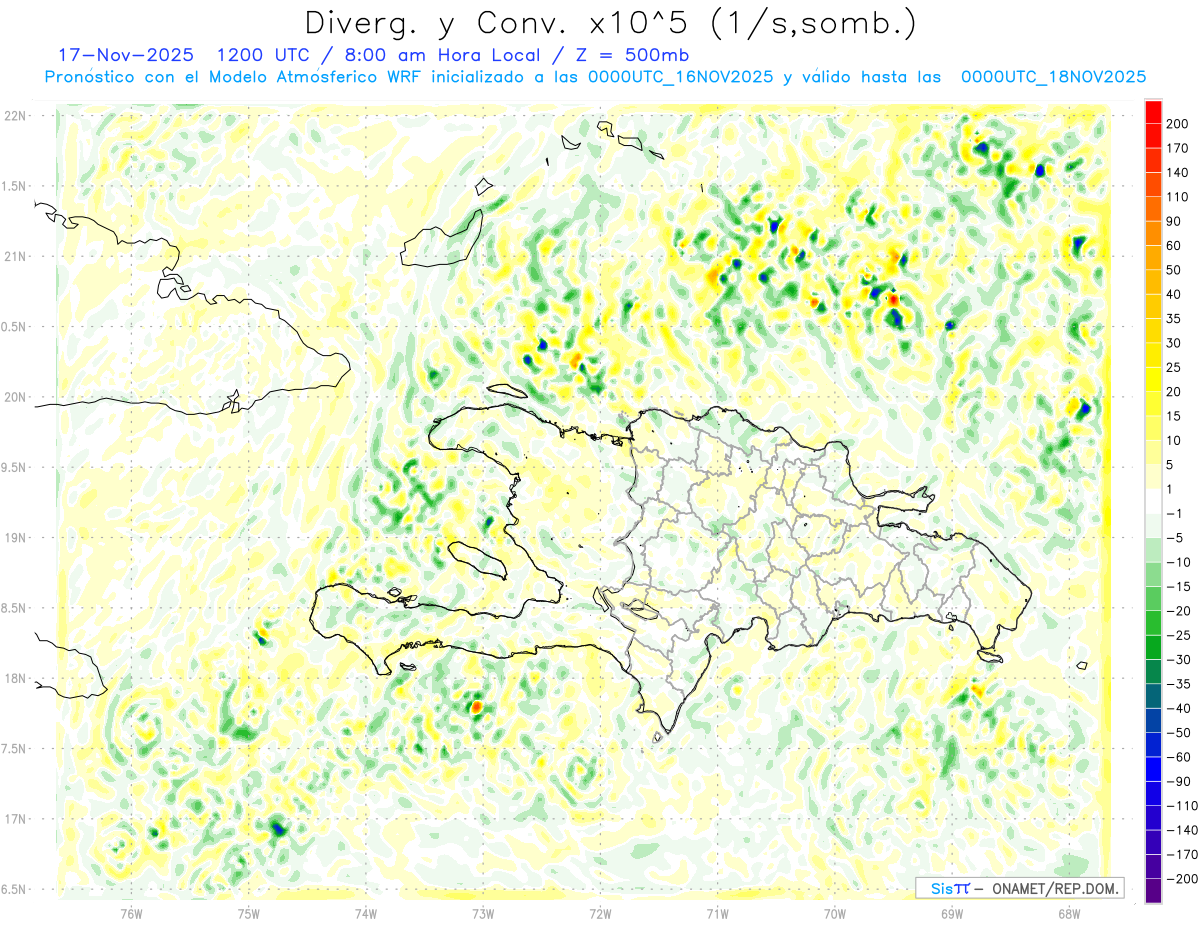Pick the purple swatch below -200 on the color bar
The height and width of the screenshot is (927, 1200).
click(x=1154, y=892)
